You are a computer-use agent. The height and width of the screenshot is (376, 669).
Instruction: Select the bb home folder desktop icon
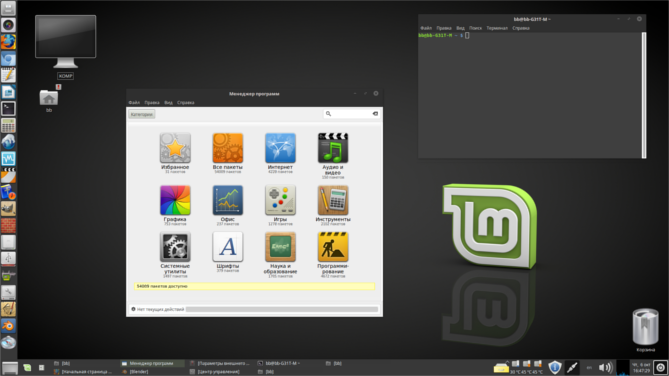[49, 99]
